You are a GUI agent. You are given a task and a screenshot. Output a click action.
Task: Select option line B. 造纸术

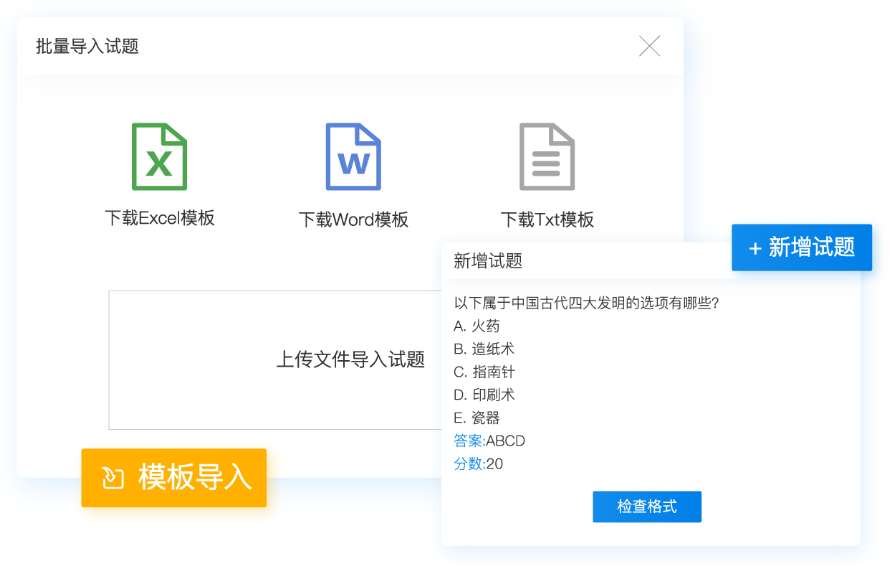tap(483, 349)
